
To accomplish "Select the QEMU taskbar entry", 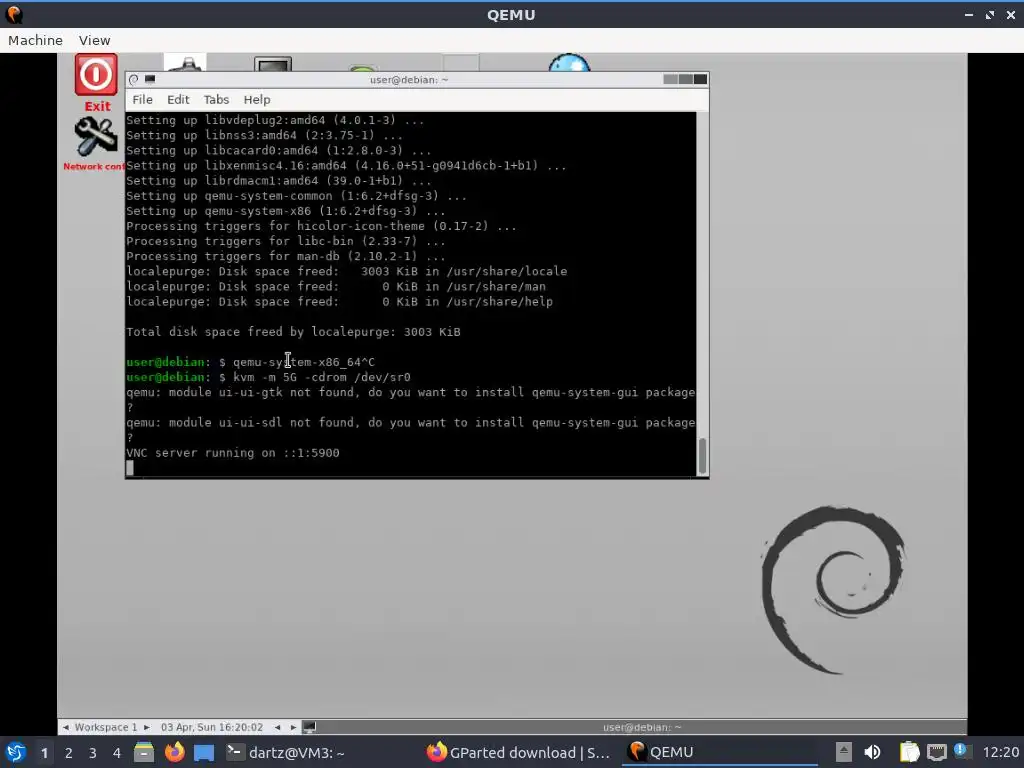I will click(719, 752).
